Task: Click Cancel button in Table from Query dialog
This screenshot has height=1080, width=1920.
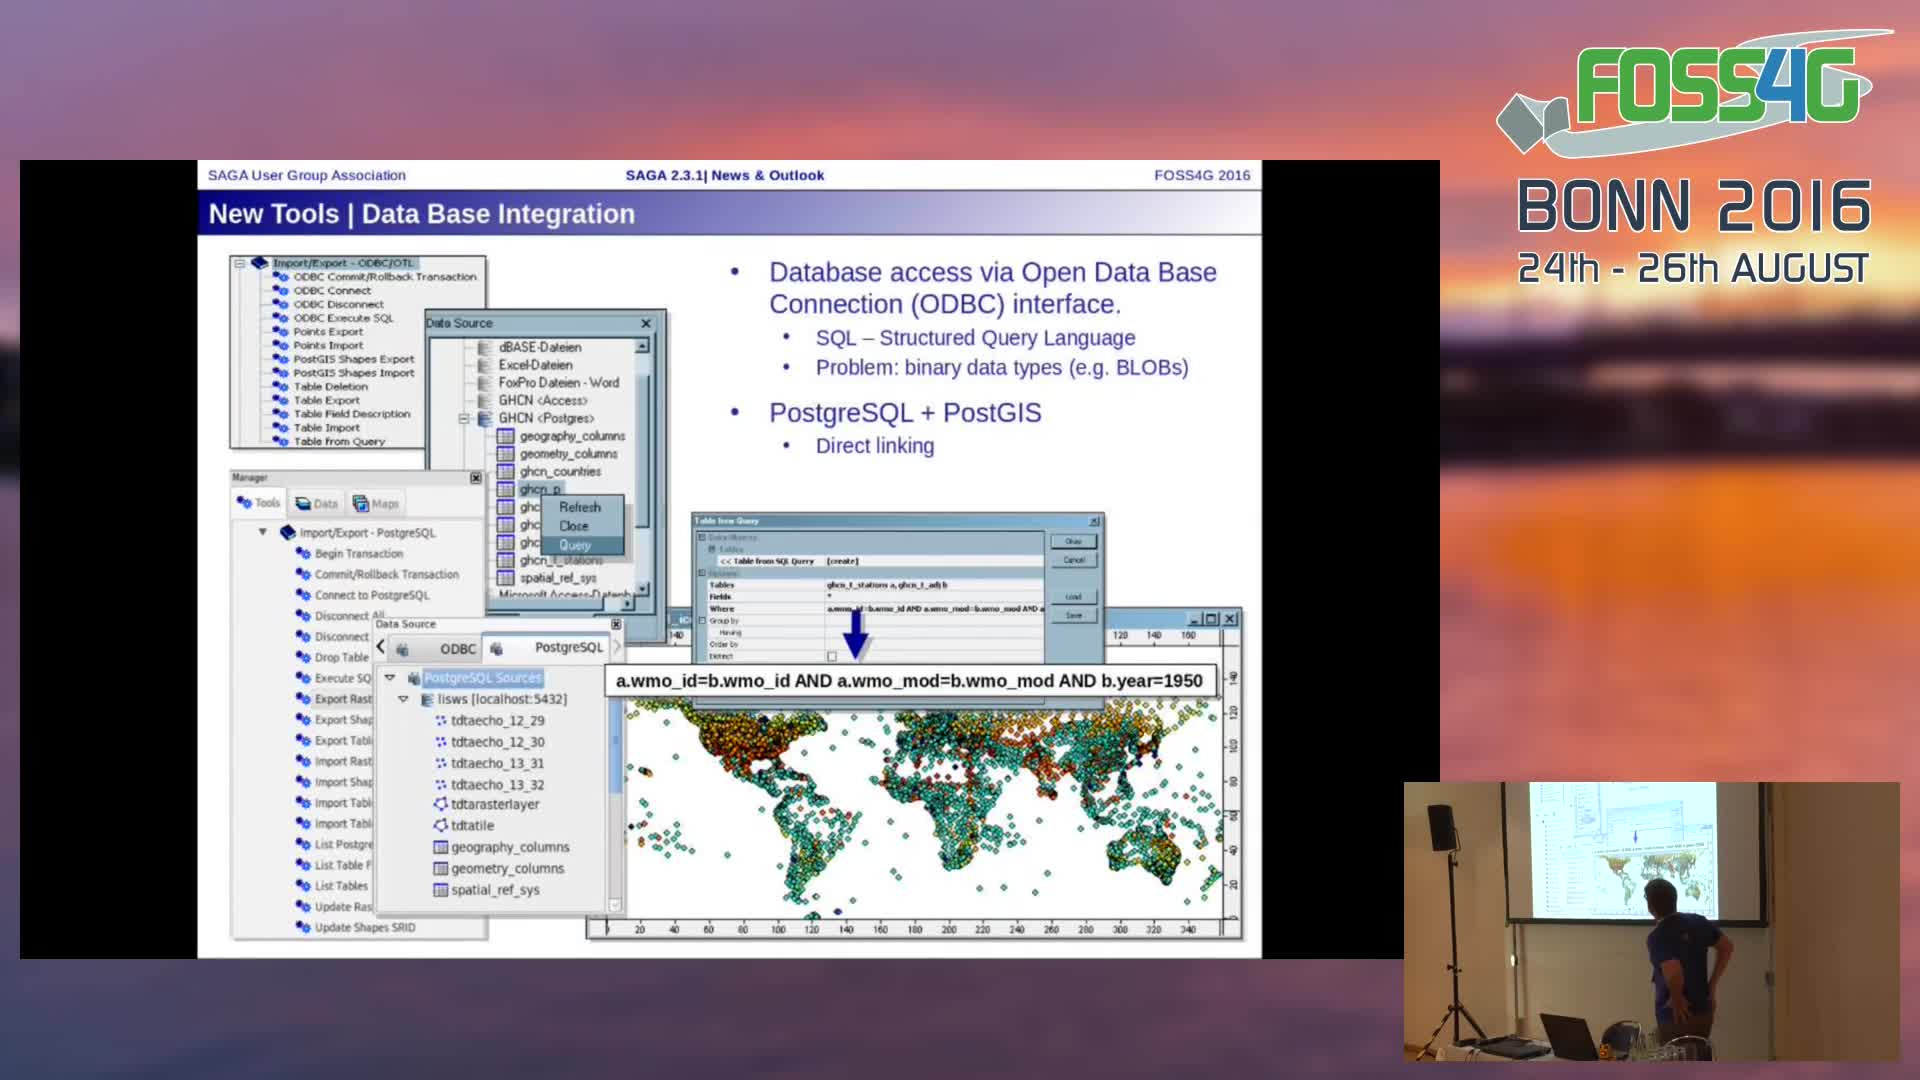Action: [1073, 560]
